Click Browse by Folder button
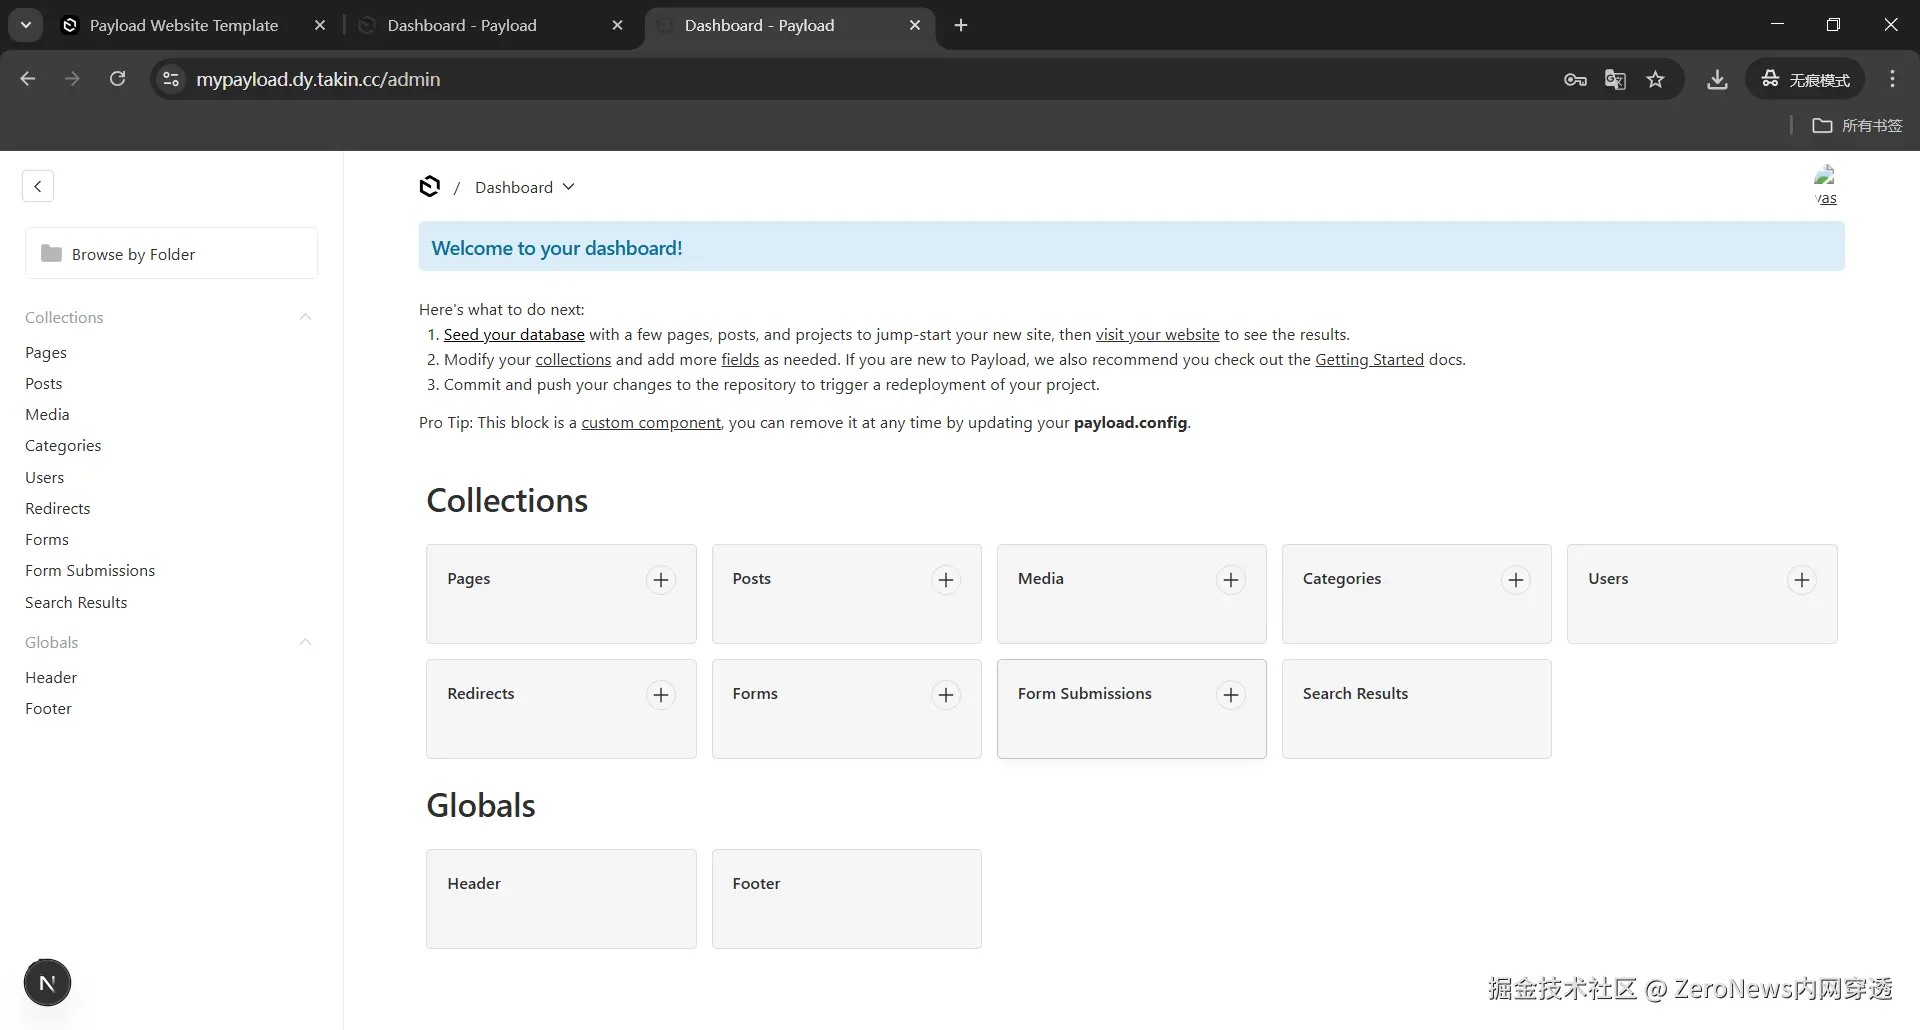 171,254
